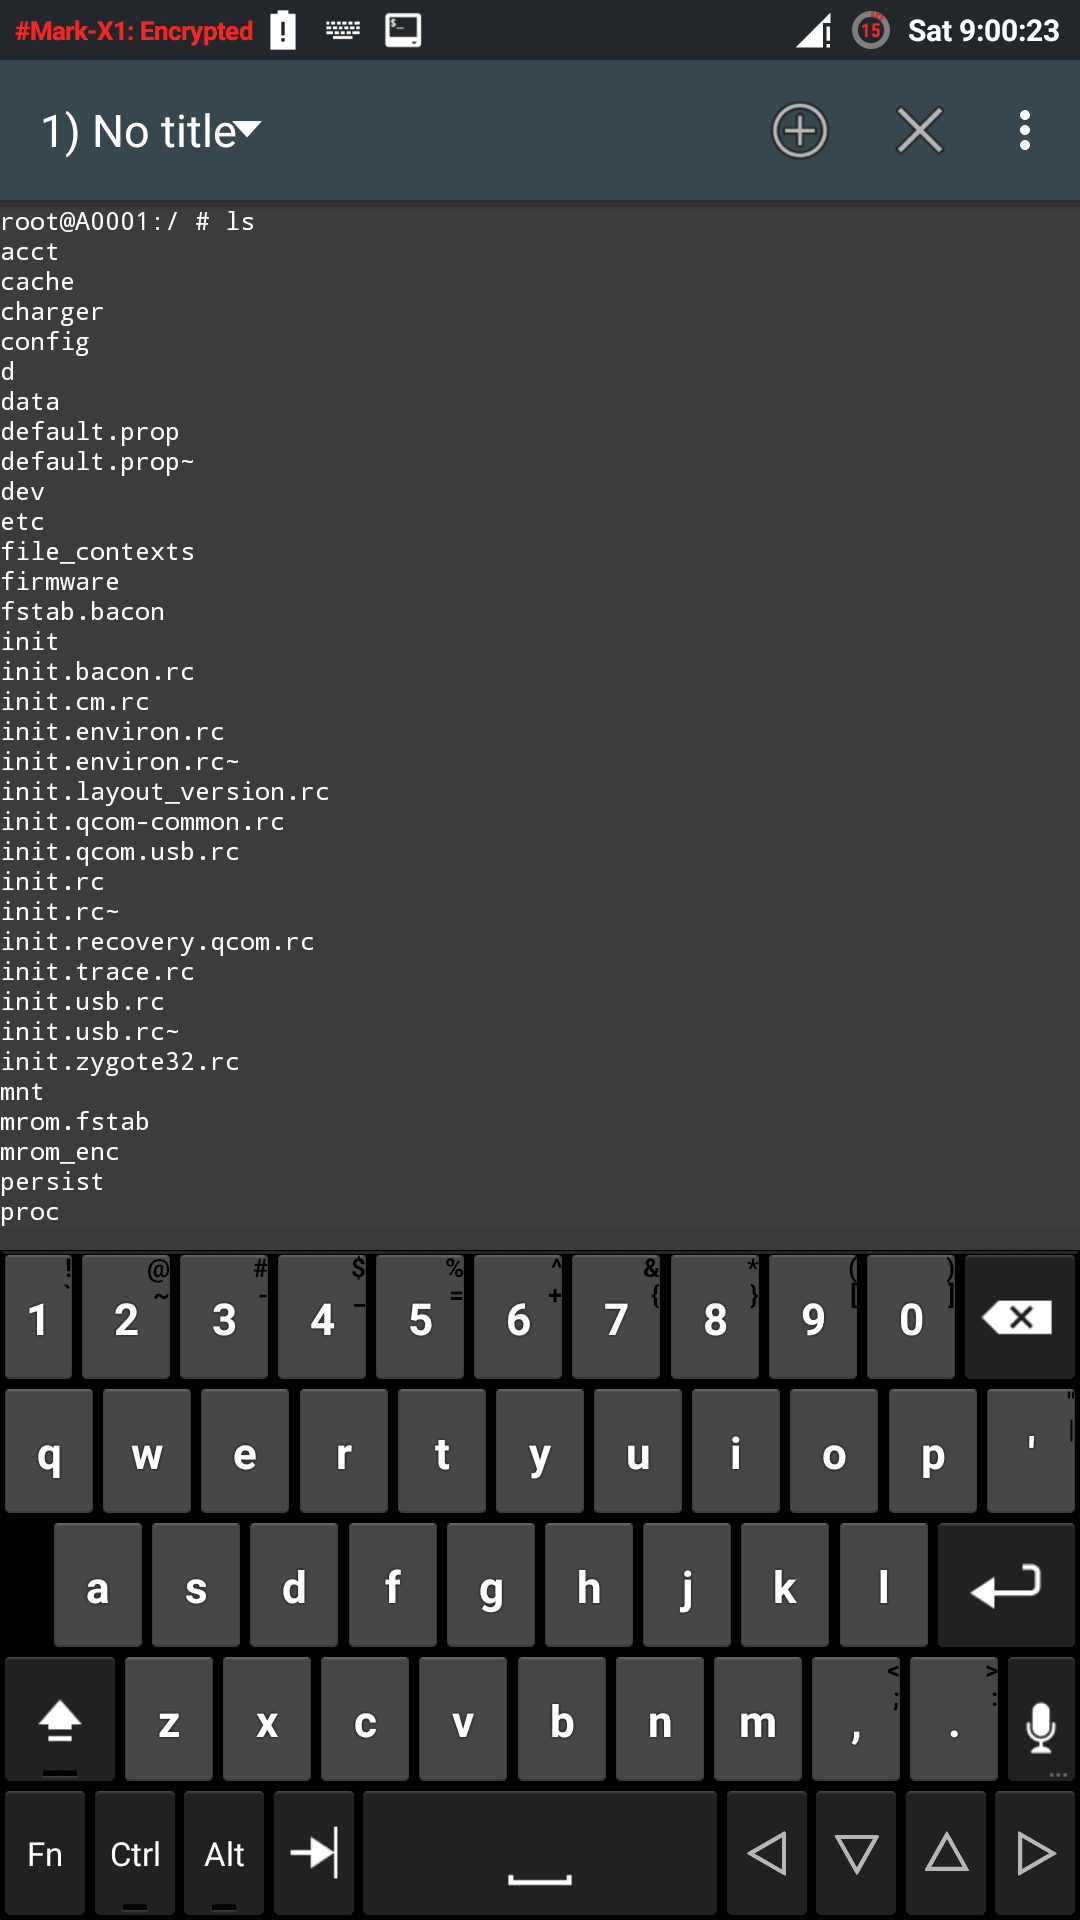The height and width of the screenshot is (1920, 1080).
Task: Toggle the Ctrl modifier key
Action: point(135,1852)
